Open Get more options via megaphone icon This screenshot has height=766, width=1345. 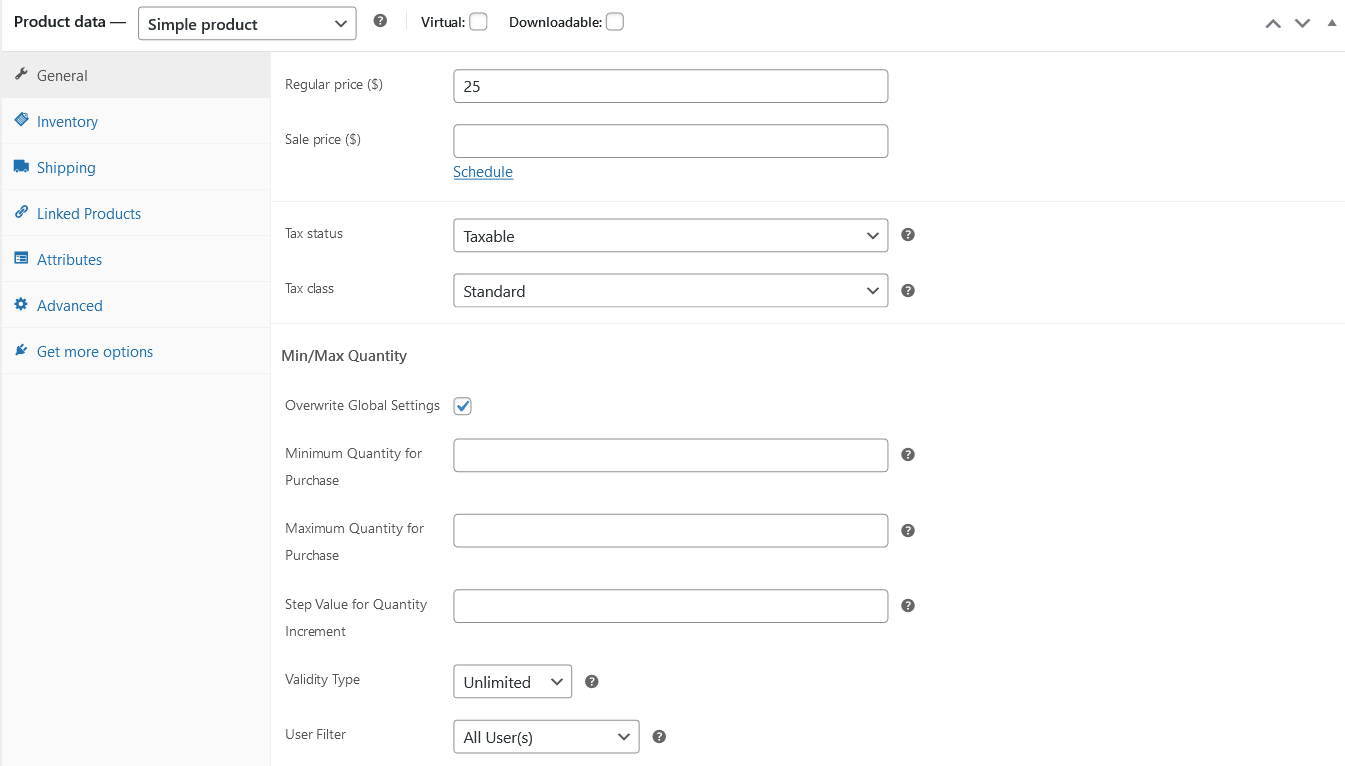point(20,351)
